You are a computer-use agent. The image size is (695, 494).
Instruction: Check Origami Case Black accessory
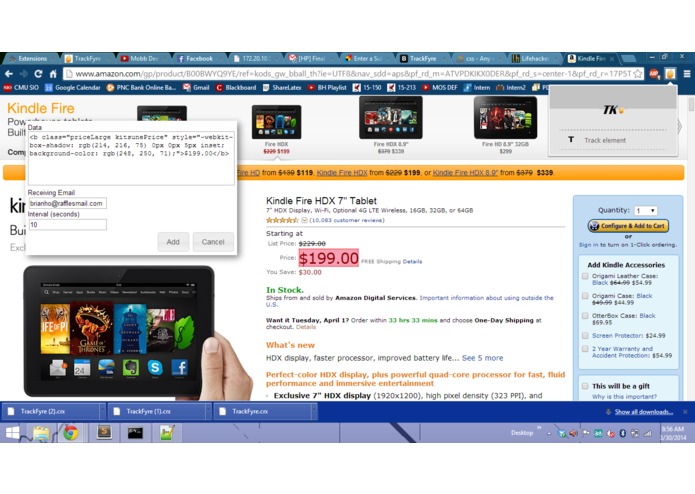[585, 296]
